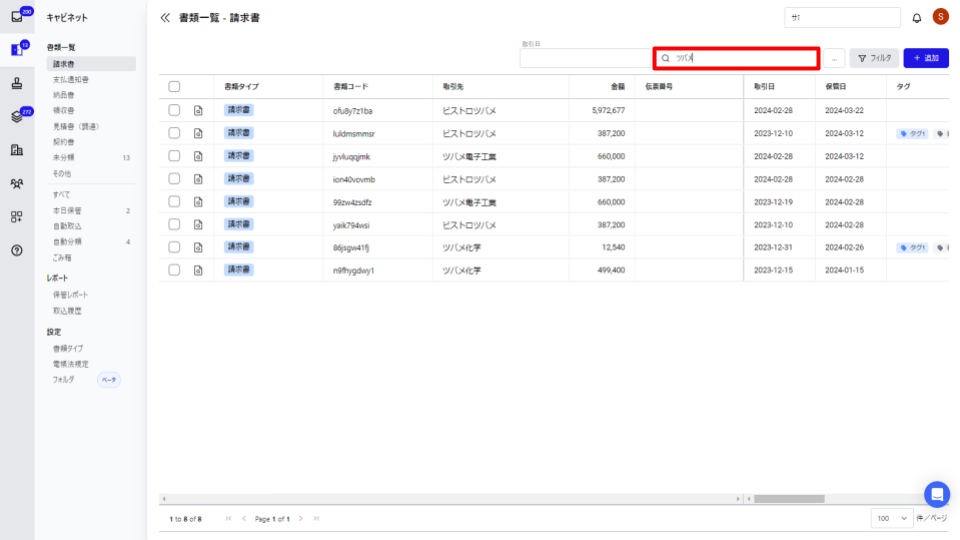Open the layers icon with 272 badge
Viewport: 960px width, 540px height.
(17, 116)
